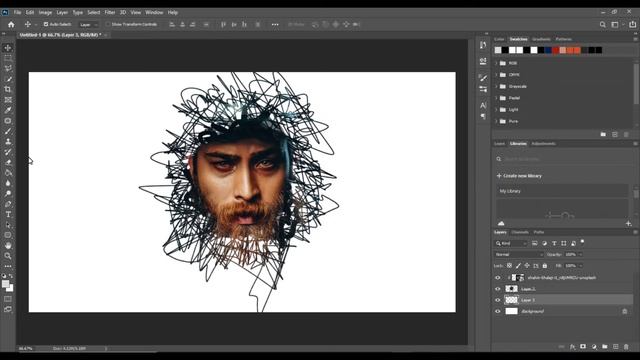Create new fill or adjustment layer icon

click(594, 347)
